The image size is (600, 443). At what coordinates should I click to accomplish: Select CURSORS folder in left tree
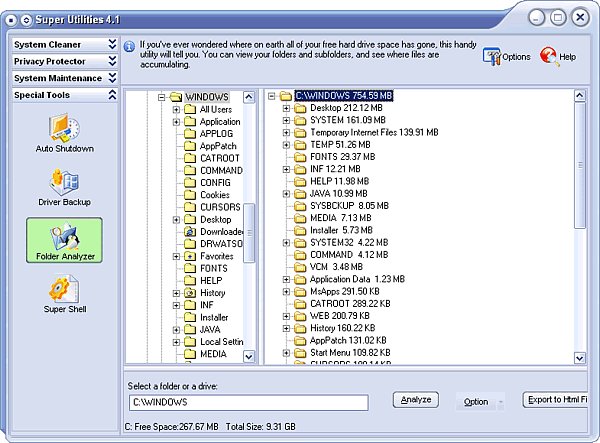220,207
